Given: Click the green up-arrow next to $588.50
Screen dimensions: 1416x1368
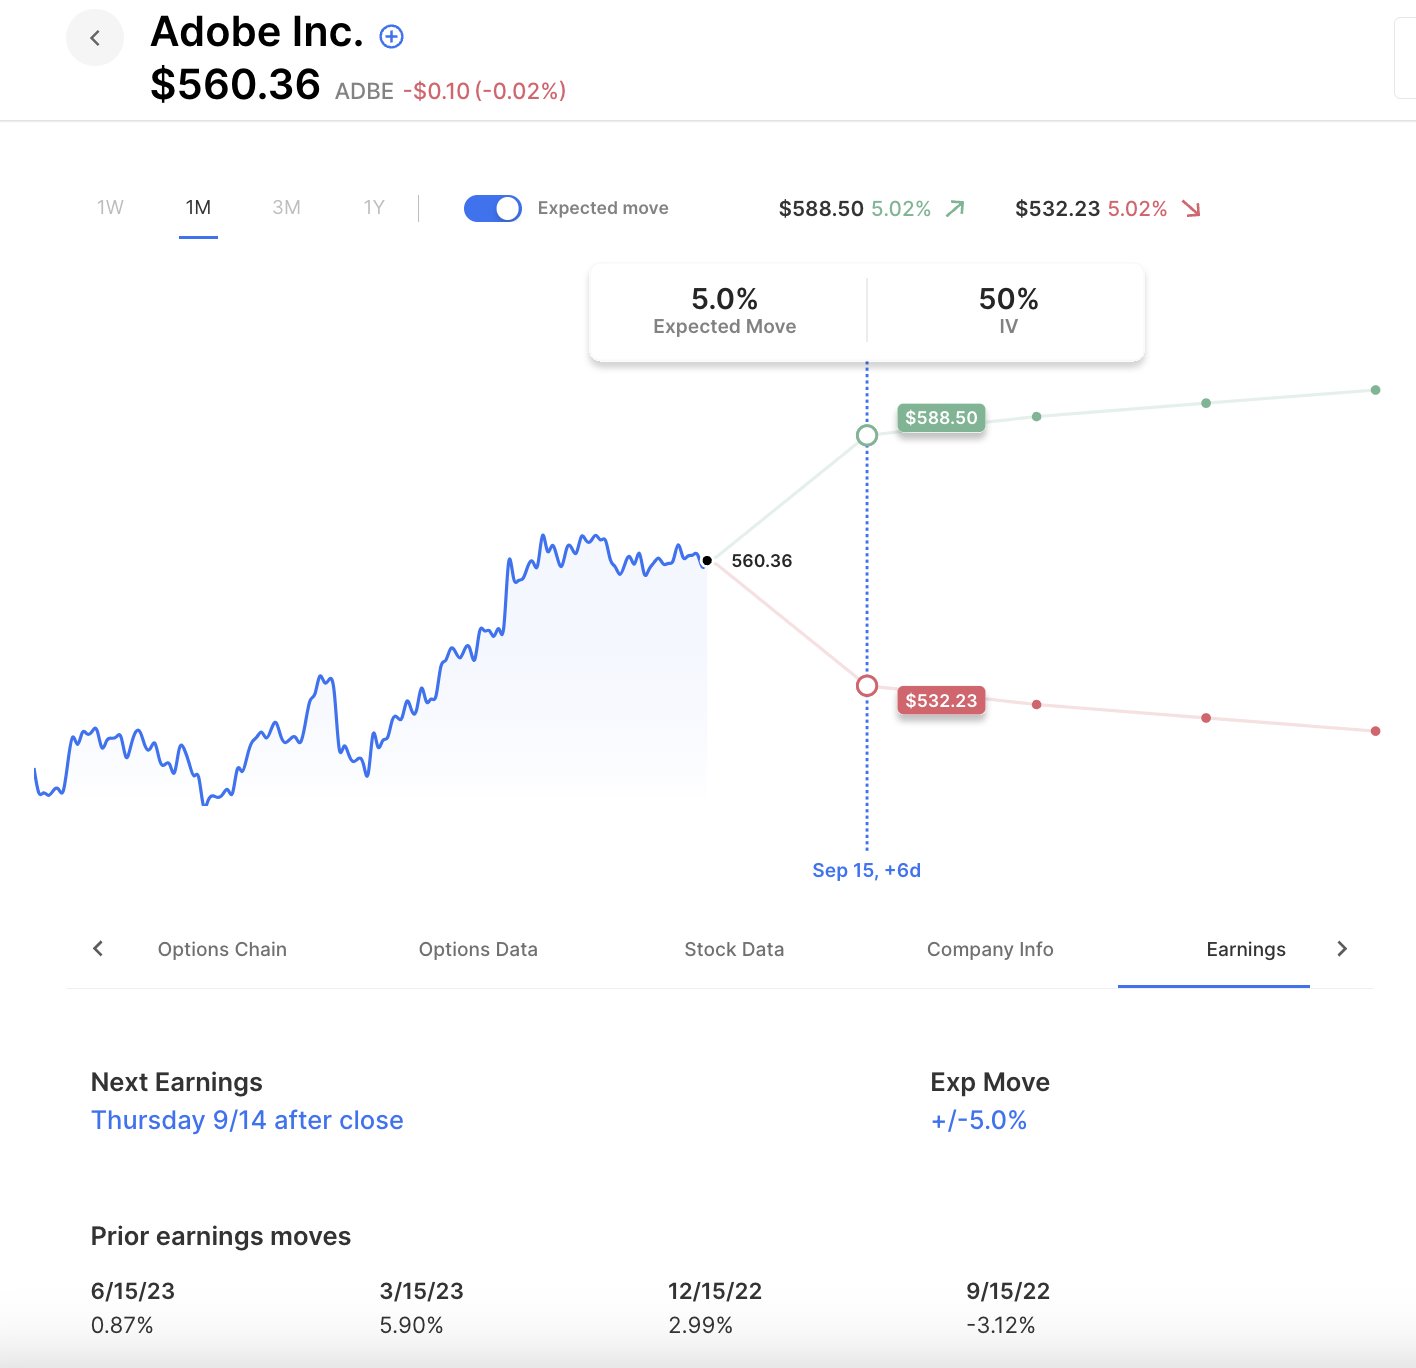Looking at the screenshot, I should pos(955,208).
